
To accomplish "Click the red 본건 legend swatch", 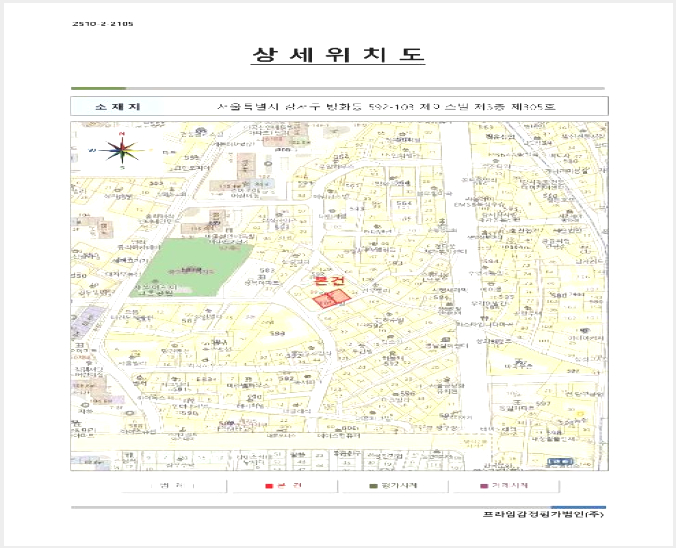I will click(x=269, y=486).
